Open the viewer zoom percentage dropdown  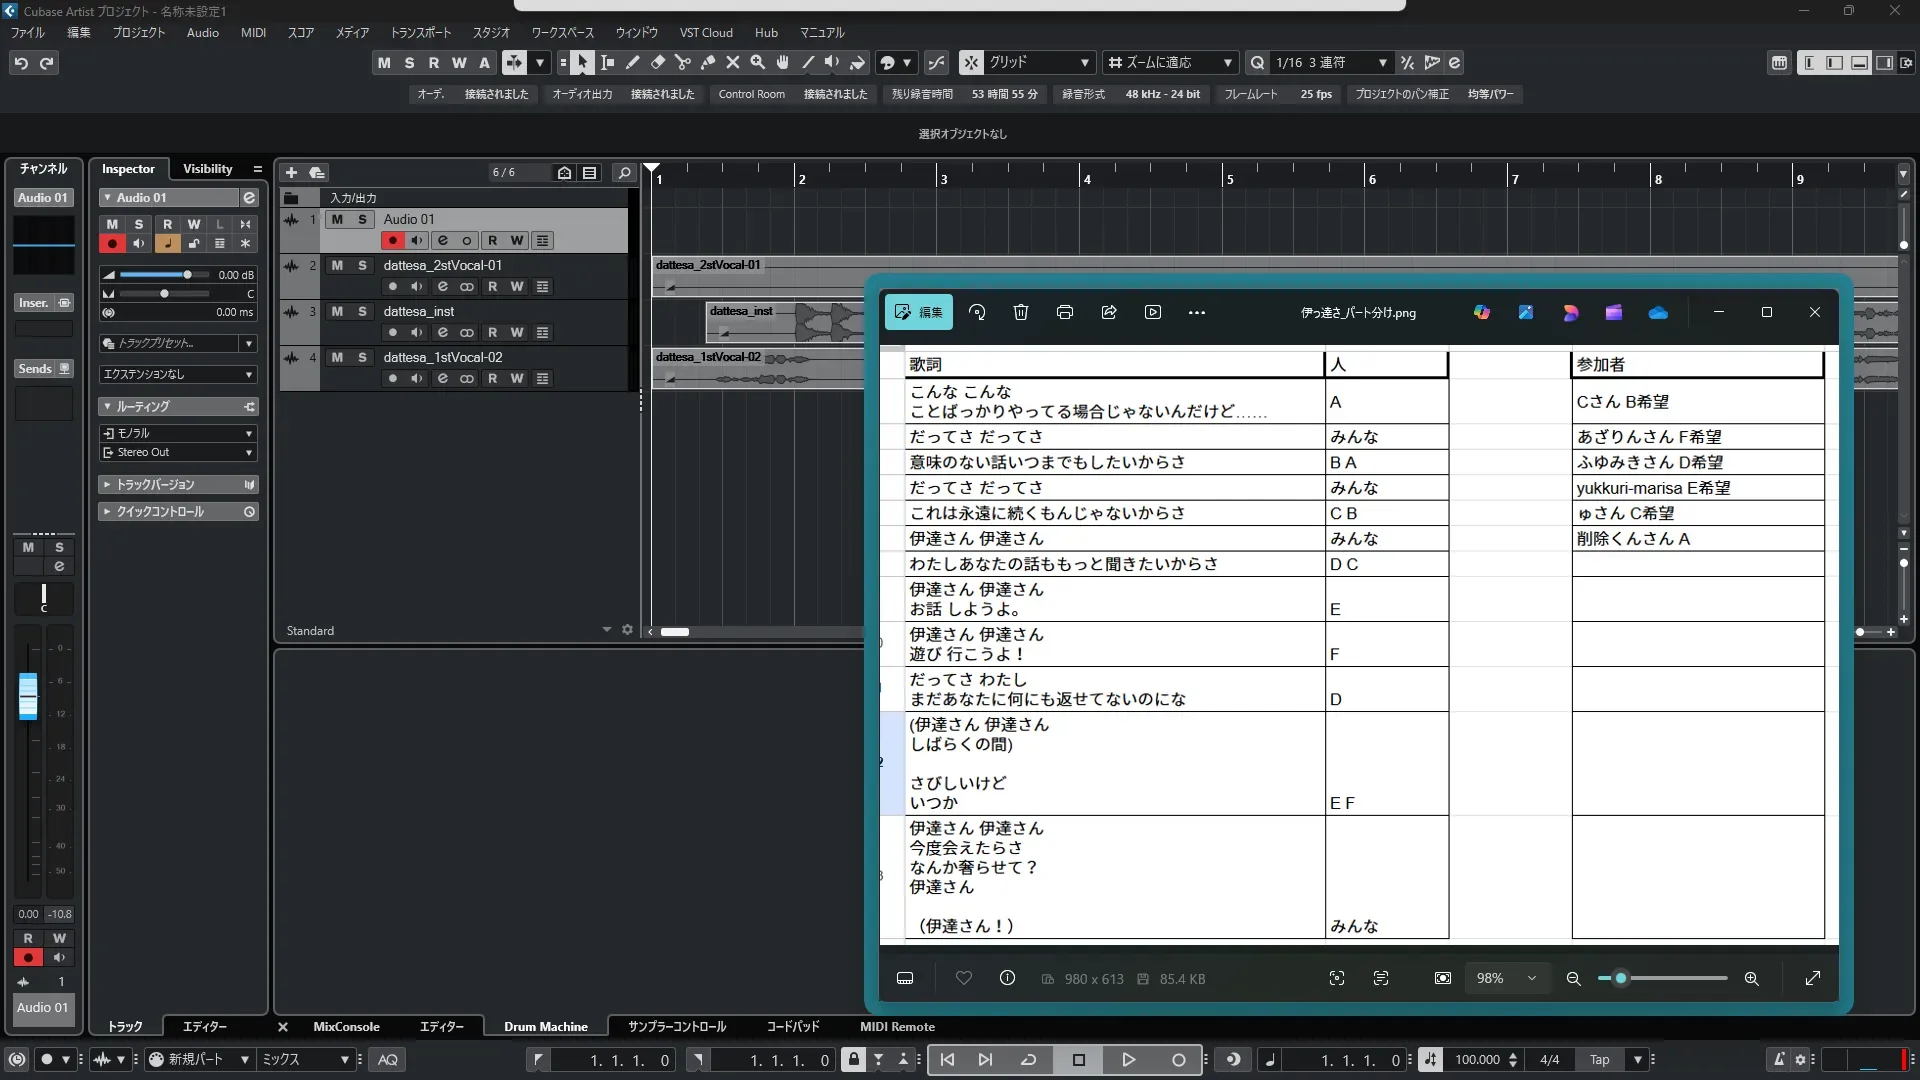[1531, 978]
